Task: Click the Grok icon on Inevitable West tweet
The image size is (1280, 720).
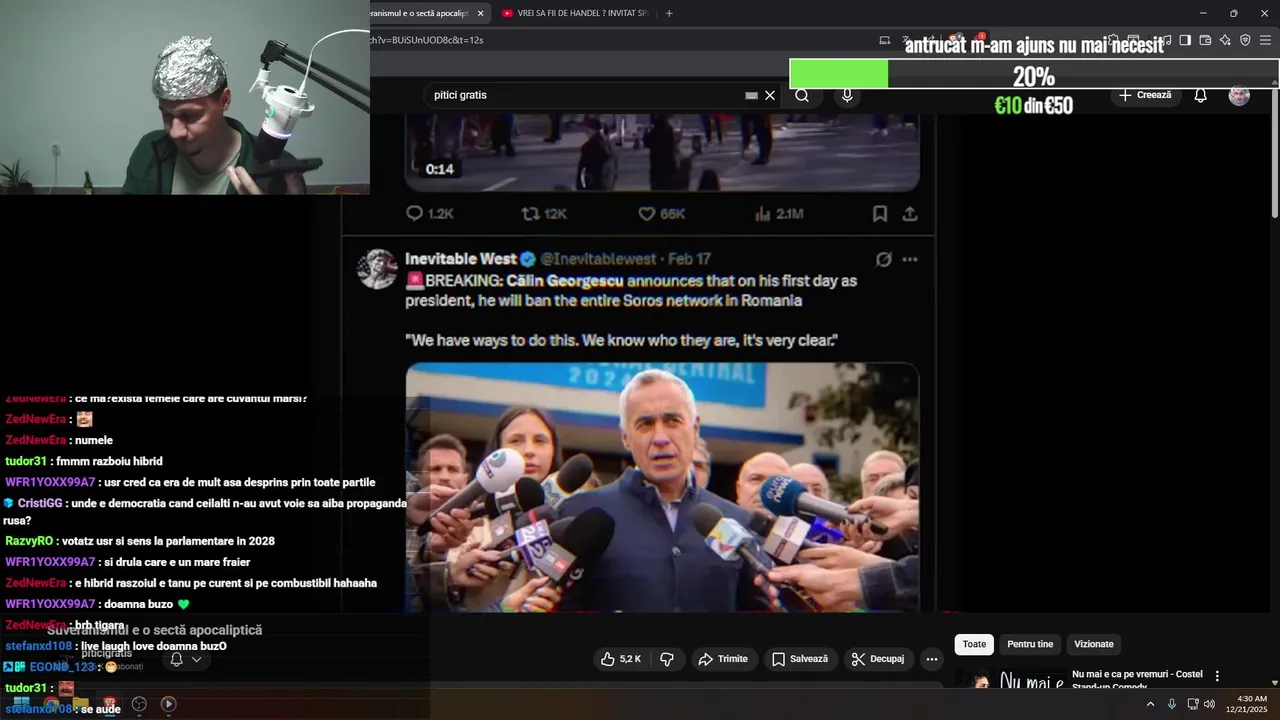Action: click(884, 259)
